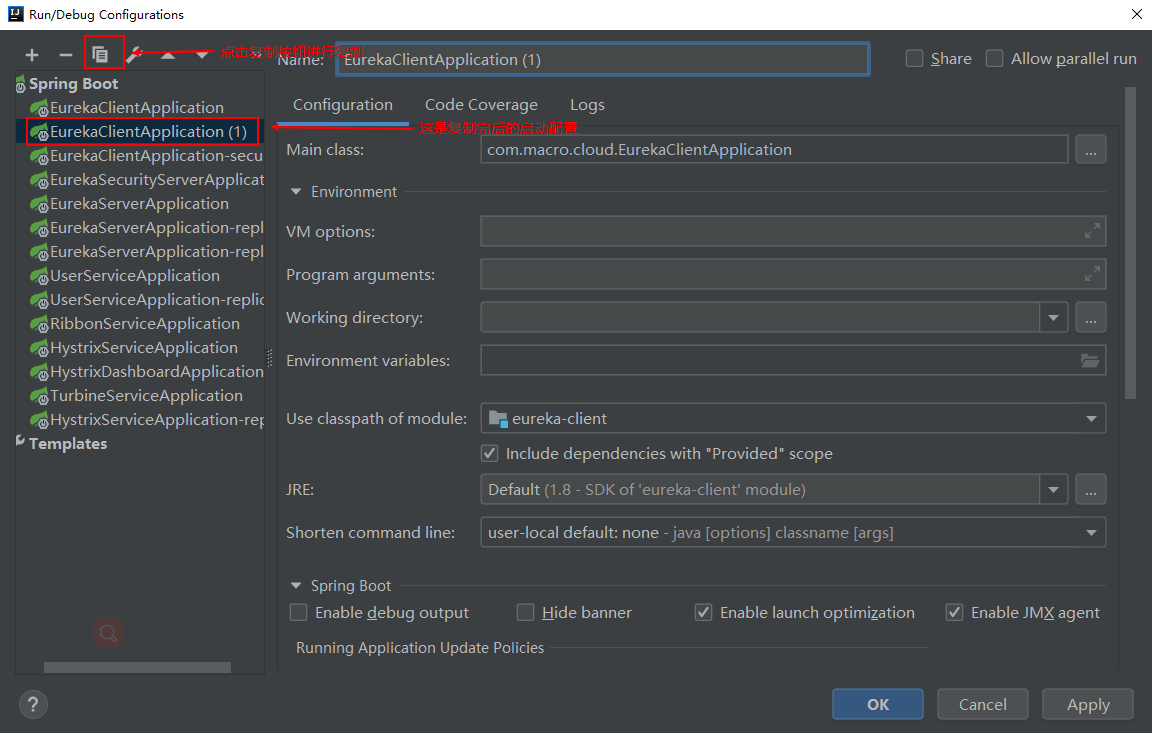
Task: Switch to the Code Coverage tab
Action: [481, 105]
